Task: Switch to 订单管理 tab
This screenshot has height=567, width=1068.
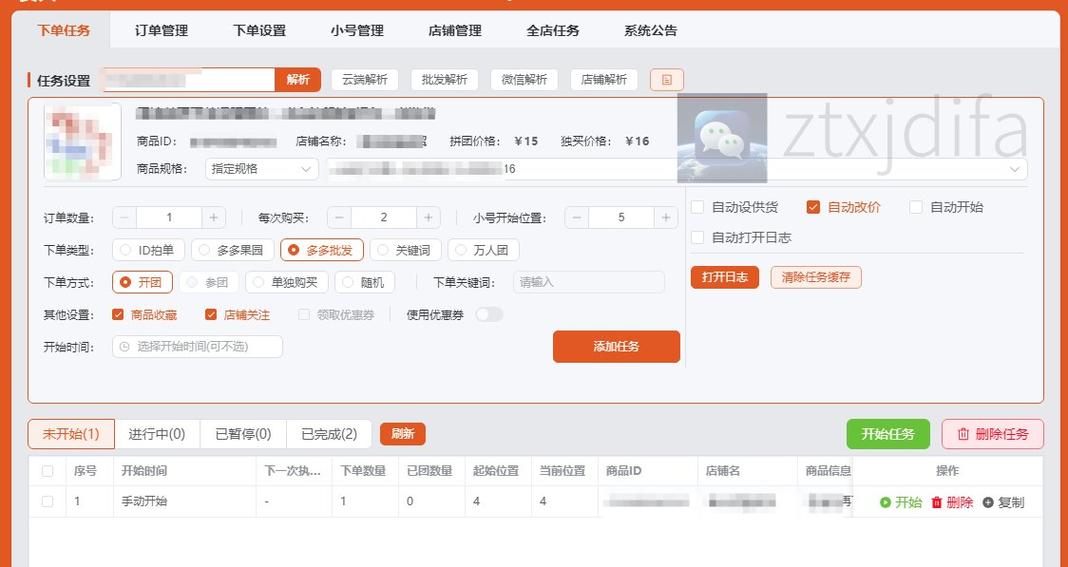Action: tap(161, 31)
